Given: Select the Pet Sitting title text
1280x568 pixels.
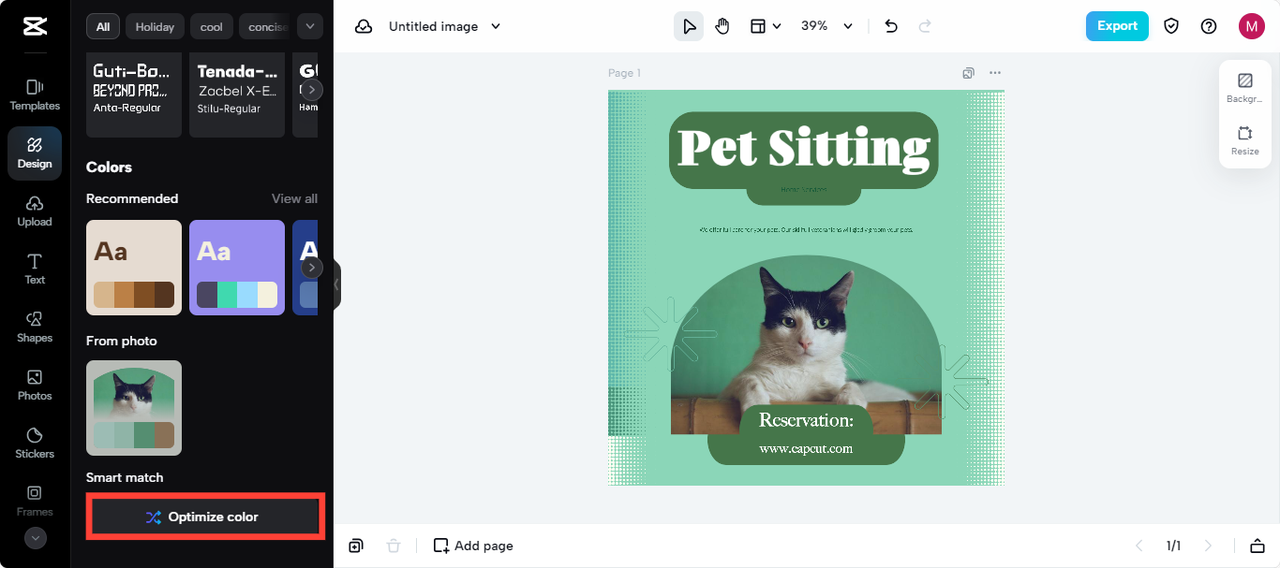Looking at the screenshot, I should coord(804,148).
